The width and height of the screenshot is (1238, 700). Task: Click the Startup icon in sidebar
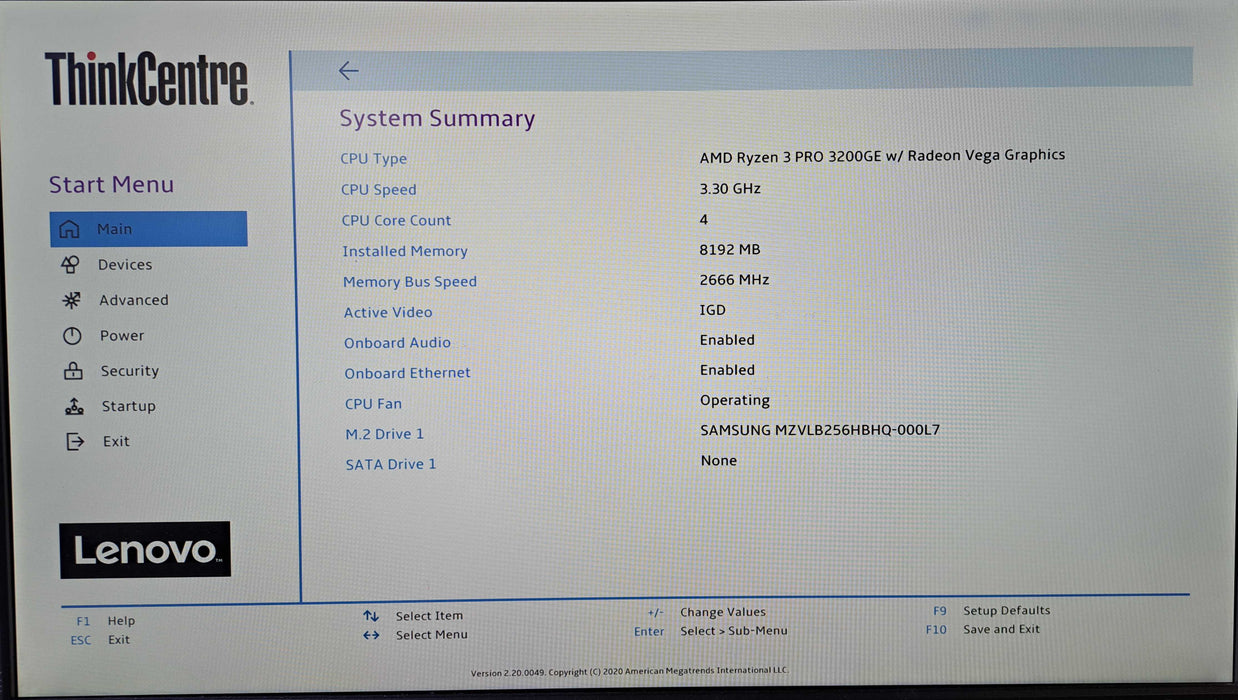[x=74, y=406]
